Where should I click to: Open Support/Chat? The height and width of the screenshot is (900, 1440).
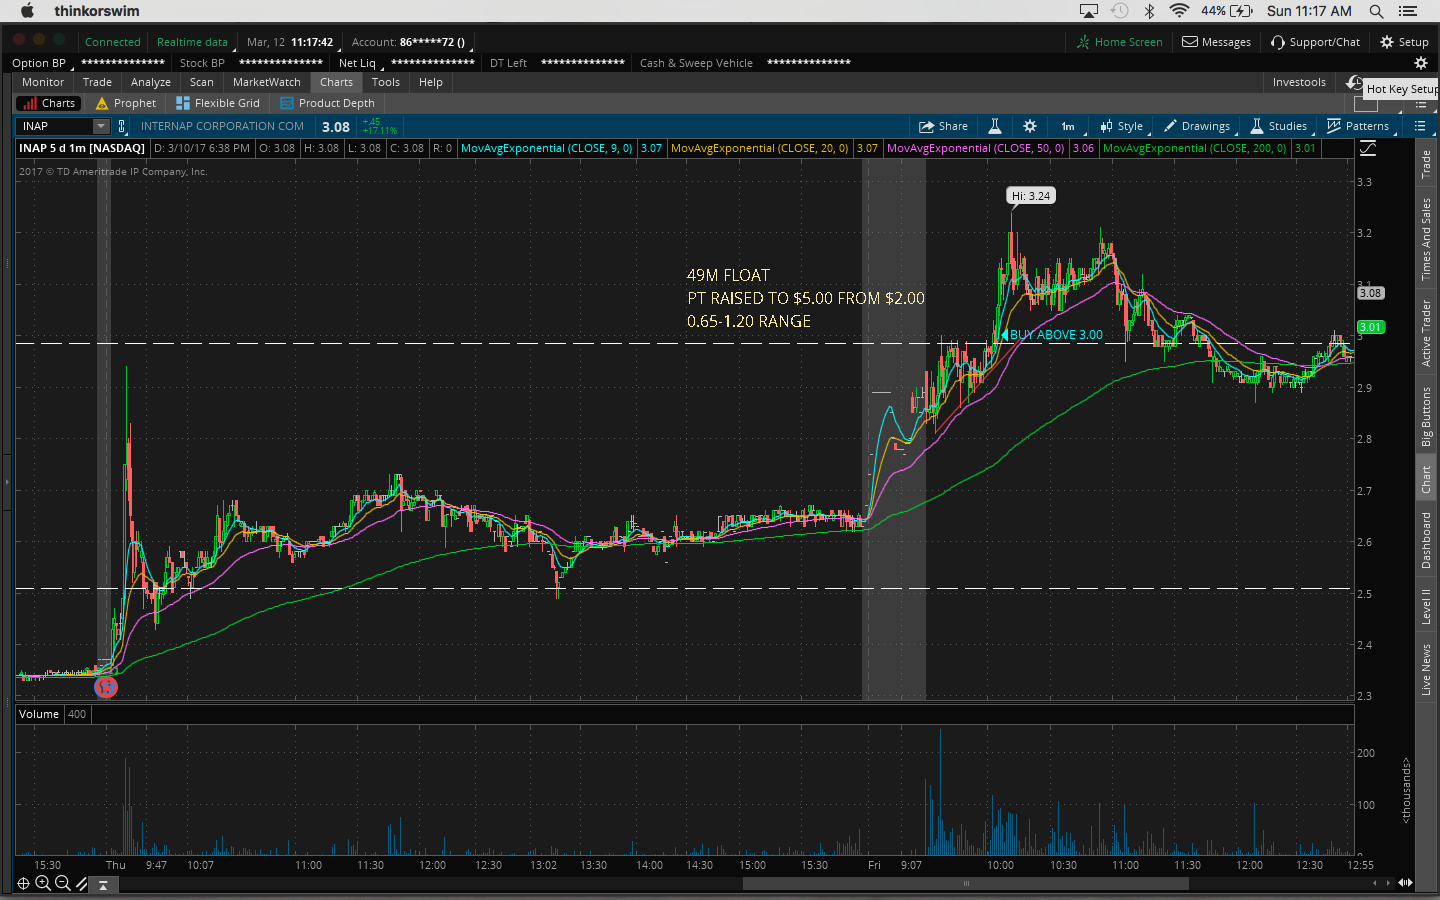click(1315, 42)
